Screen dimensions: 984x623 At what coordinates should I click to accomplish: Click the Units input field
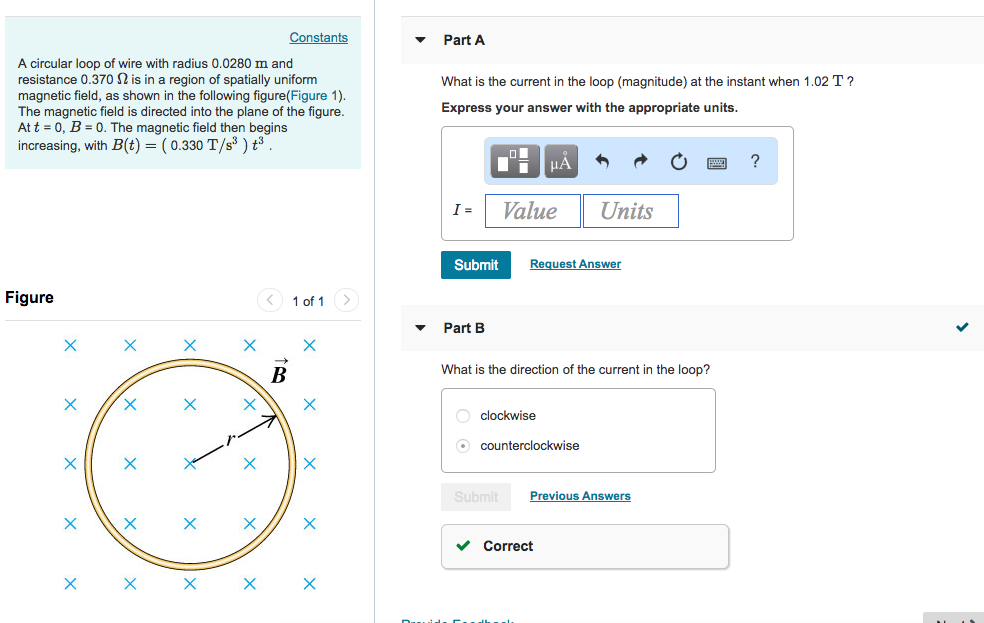tap(630, 210)
